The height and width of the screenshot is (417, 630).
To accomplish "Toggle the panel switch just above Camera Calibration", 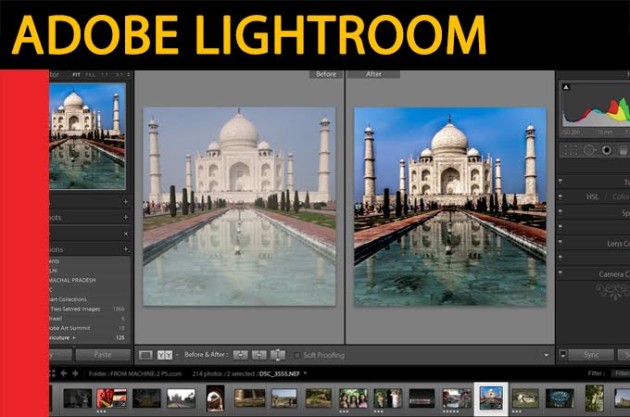I will (561, 258).
